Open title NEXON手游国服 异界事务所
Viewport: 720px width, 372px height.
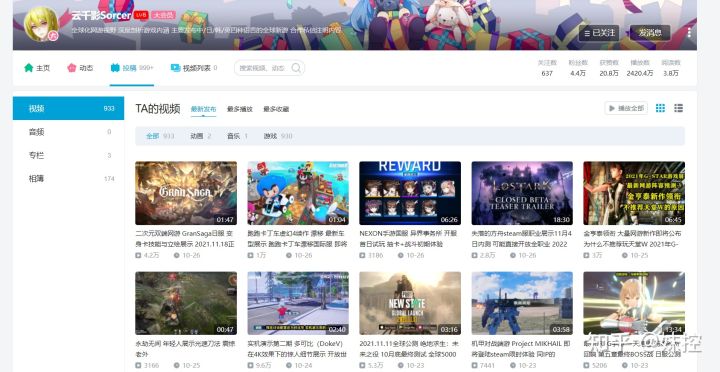[x=408, y=239]
